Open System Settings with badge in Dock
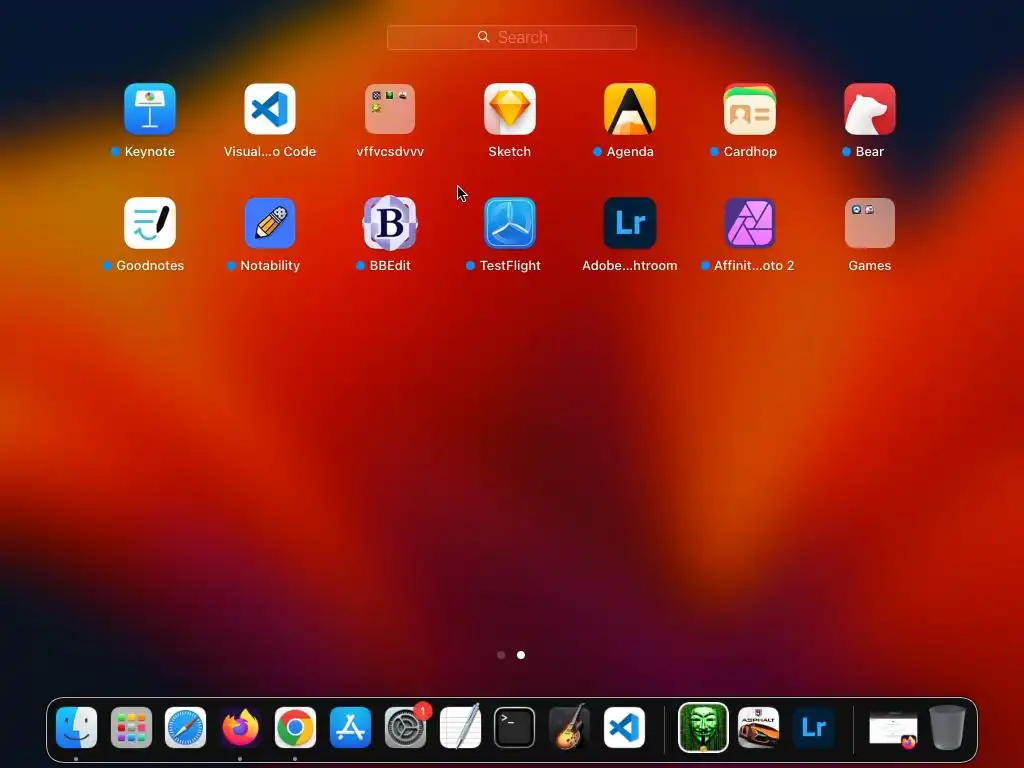The height and width of the screenshot is (768, 1024). (405, 728)
